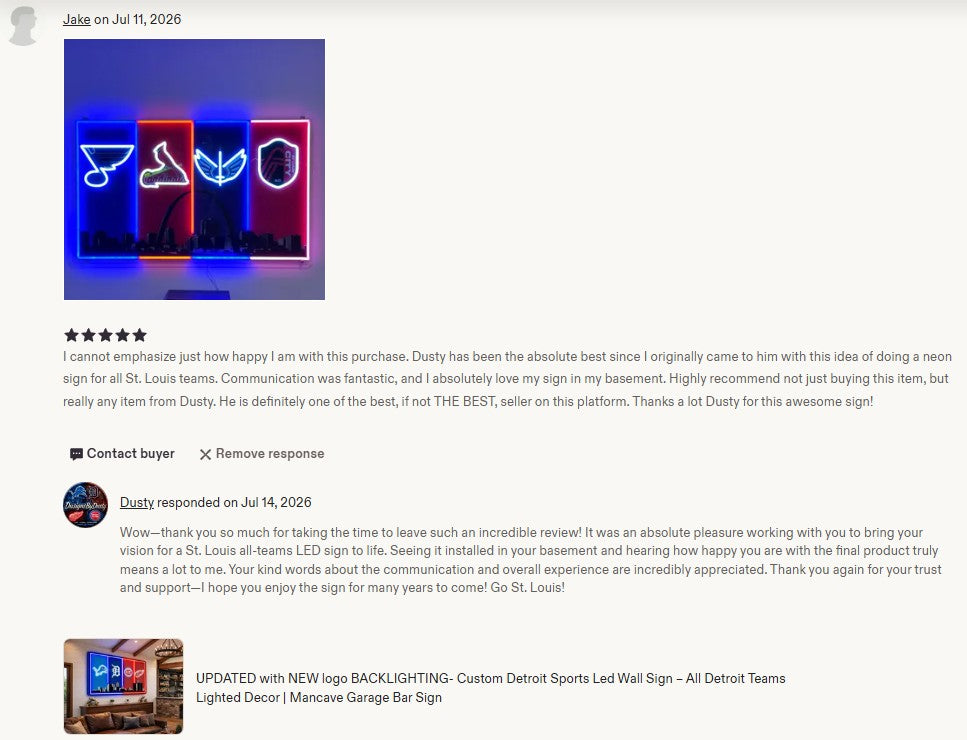
Task: Open the St. Louis neon sign review photo
Action: point(194,170)
